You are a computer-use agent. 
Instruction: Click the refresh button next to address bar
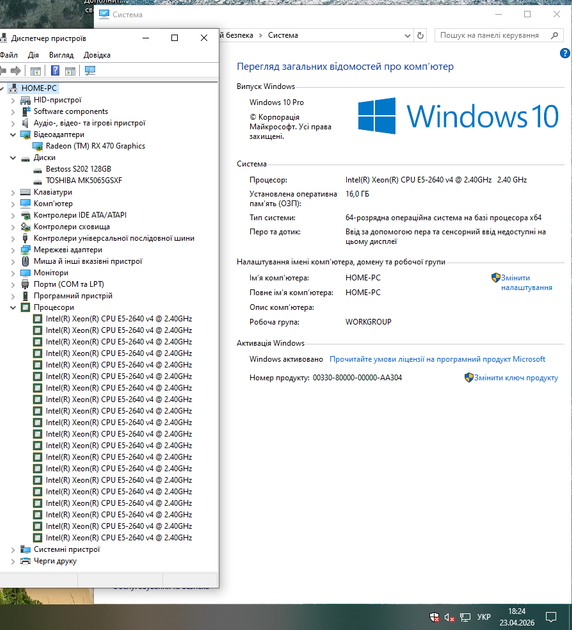(420, 35)
